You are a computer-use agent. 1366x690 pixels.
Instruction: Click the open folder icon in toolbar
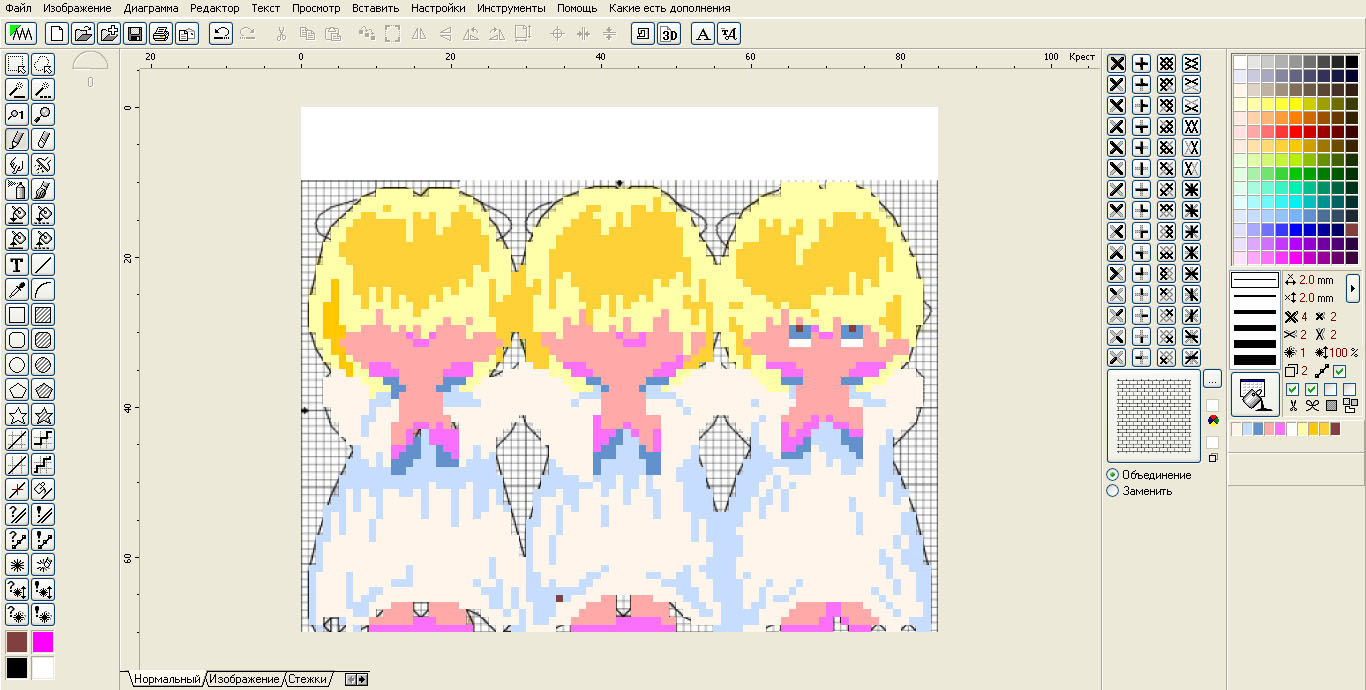[84, 33]
